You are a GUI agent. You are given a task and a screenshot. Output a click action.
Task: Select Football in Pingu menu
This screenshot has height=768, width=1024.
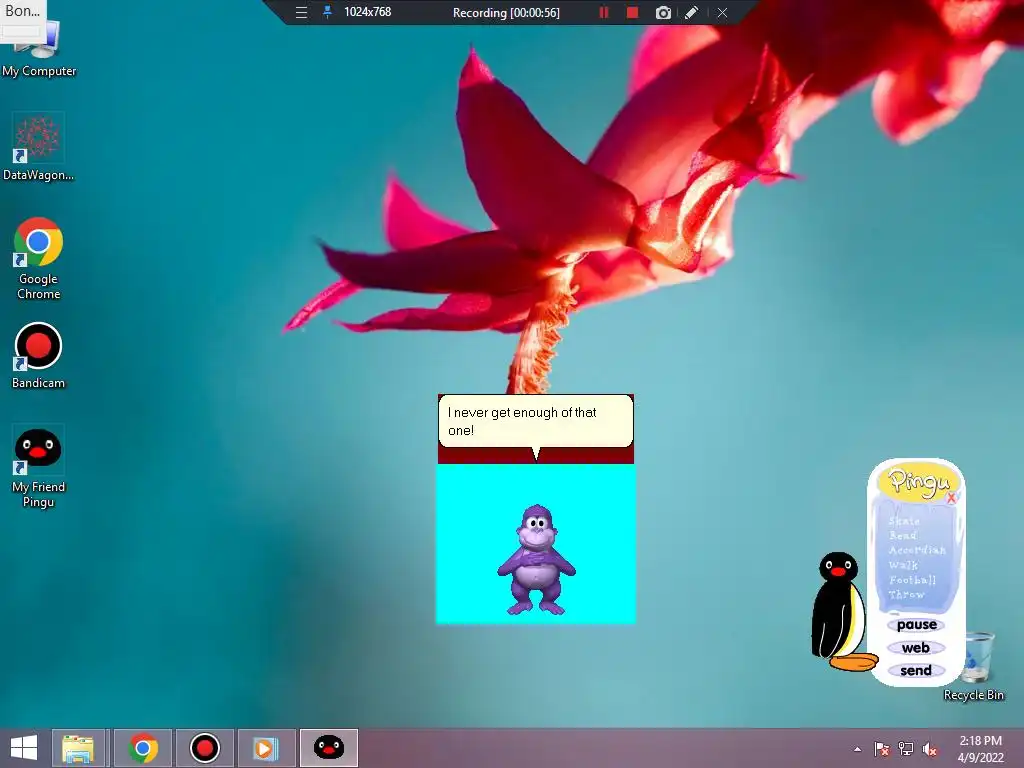(x=912, y=580)
